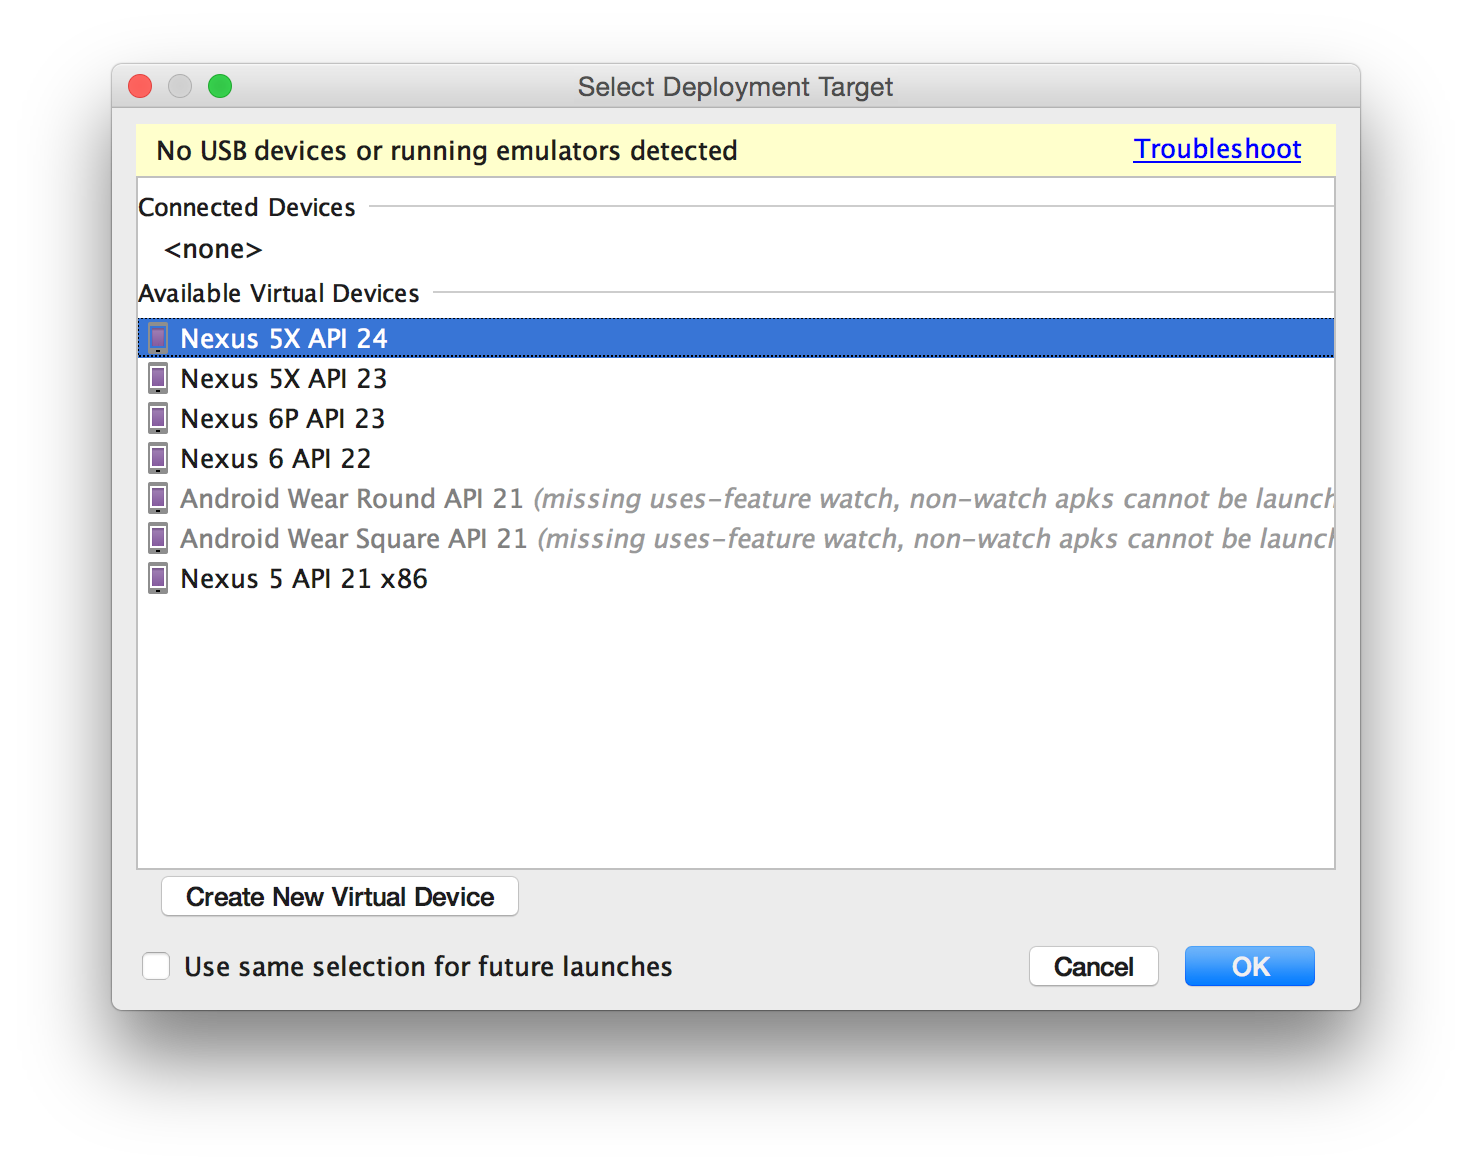Image resolution: width=1472 pixels, height=1170 pixels.
Task: Click the No USB devices warning message
Action: (447, 151)
